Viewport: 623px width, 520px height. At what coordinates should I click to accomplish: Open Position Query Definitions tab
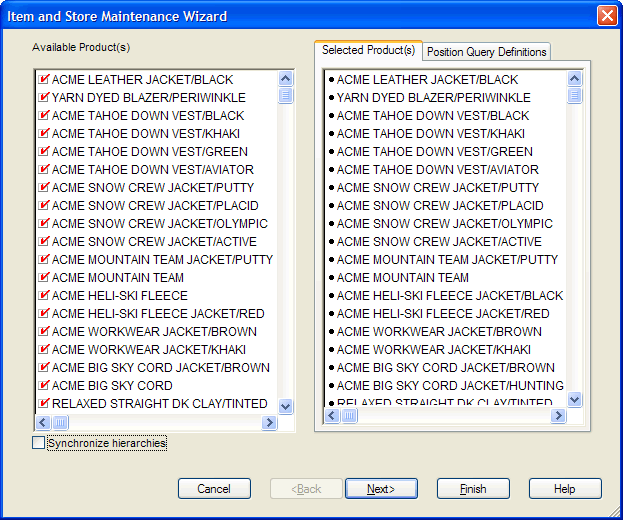coord(486,52)
